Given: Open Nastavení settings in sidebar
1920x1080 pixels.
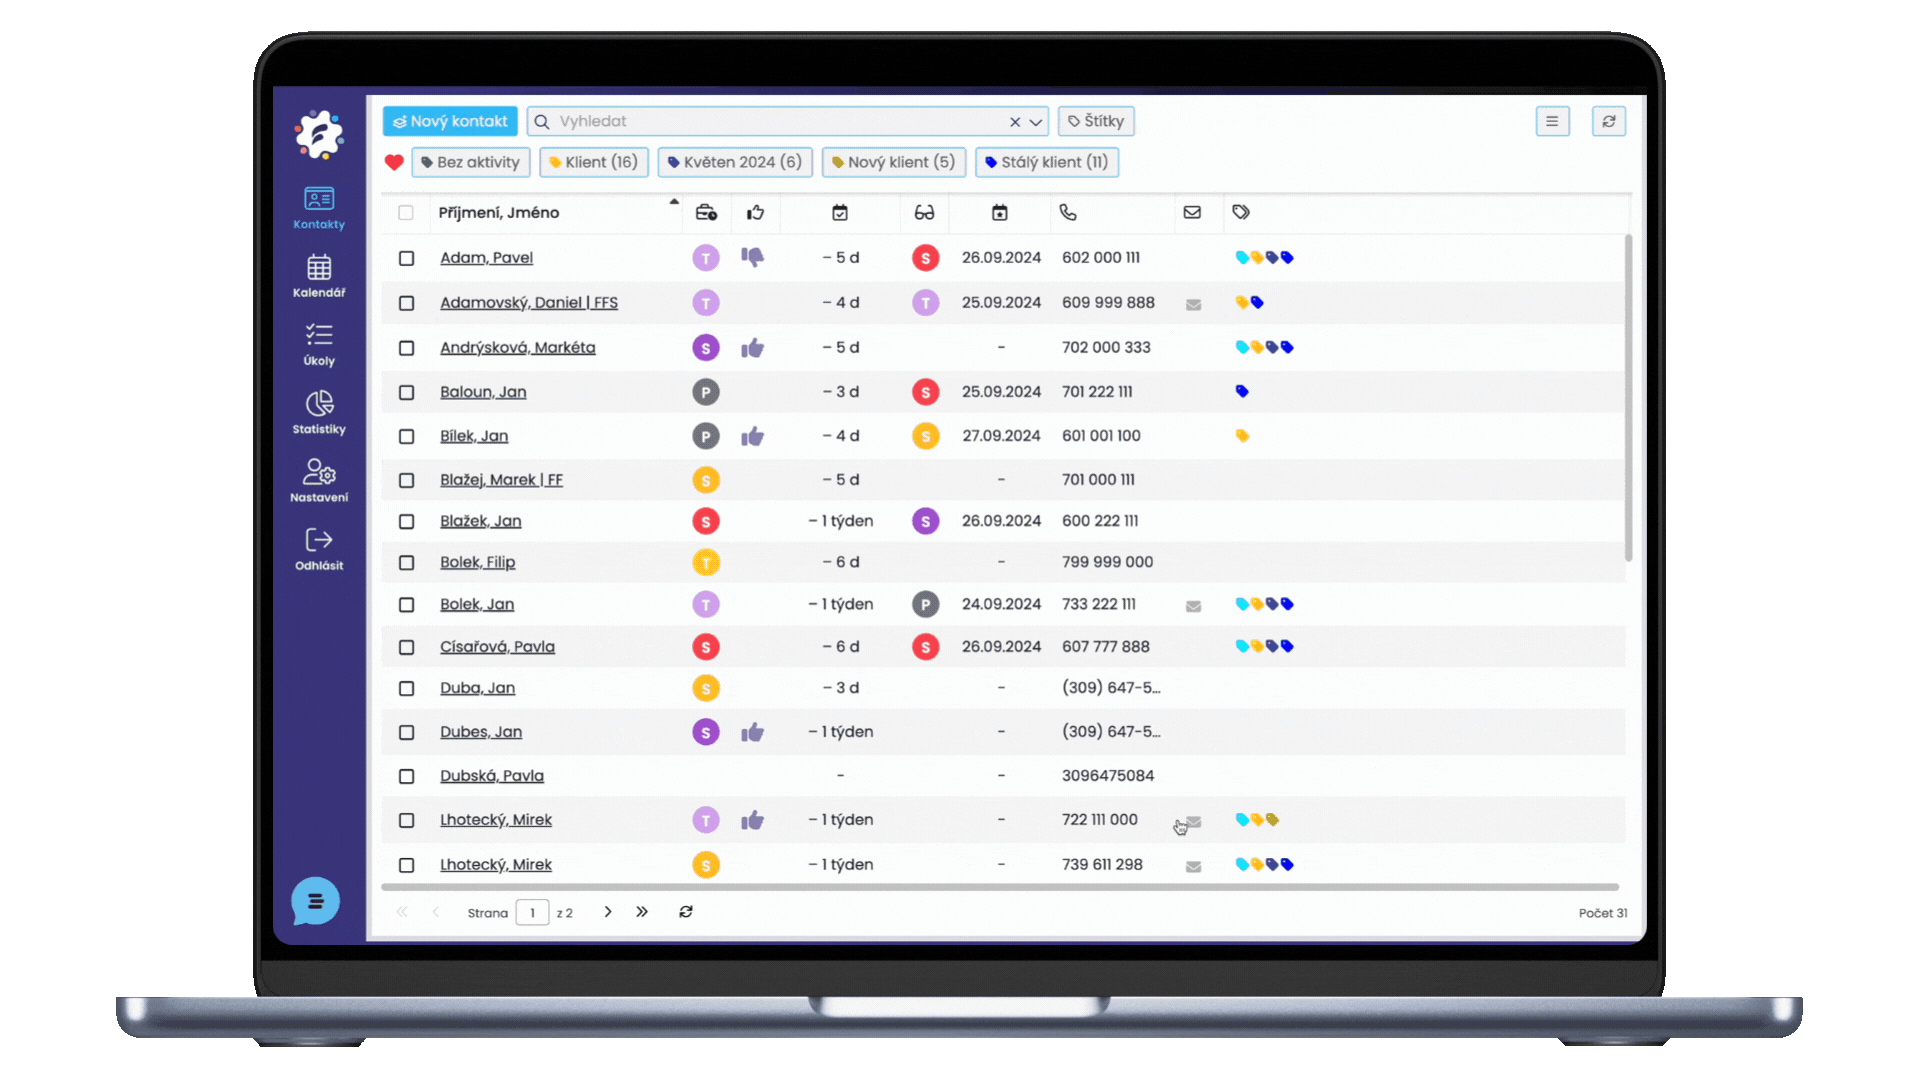Looking at the screenshot, I should (319, 472).
